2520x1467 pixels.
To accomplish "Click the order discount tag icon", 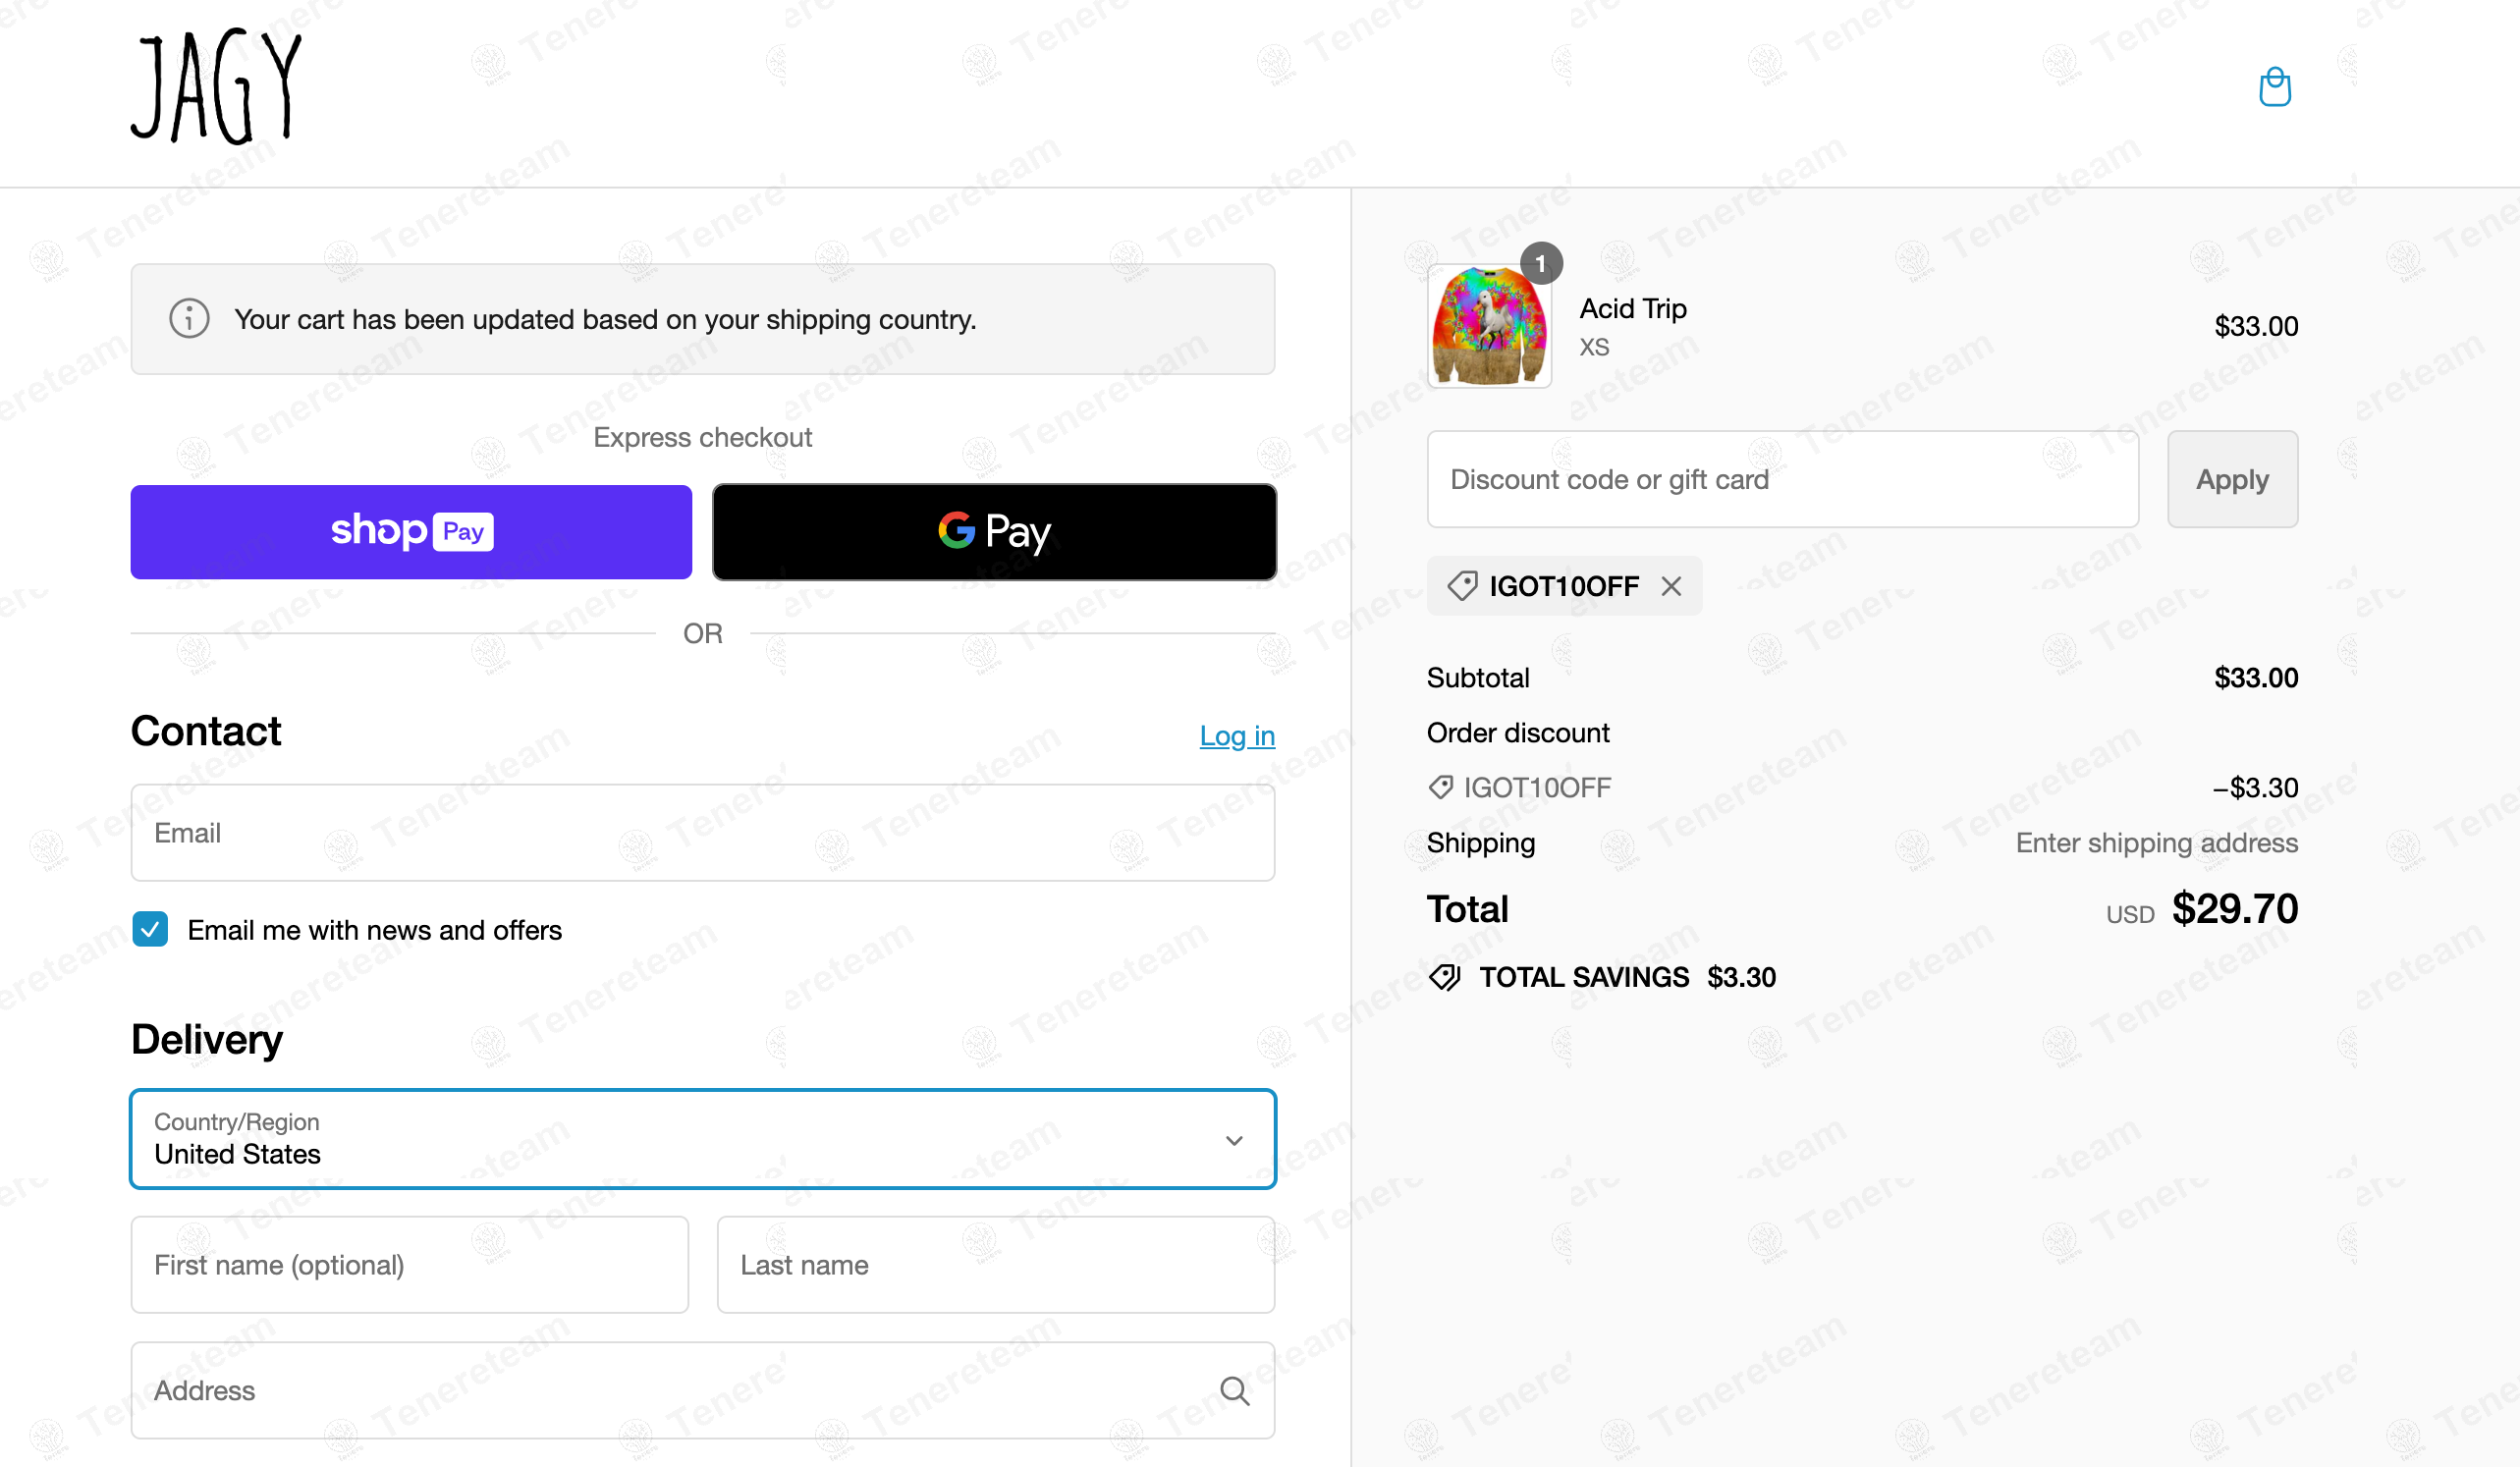I will click(x=1440, y=788).
